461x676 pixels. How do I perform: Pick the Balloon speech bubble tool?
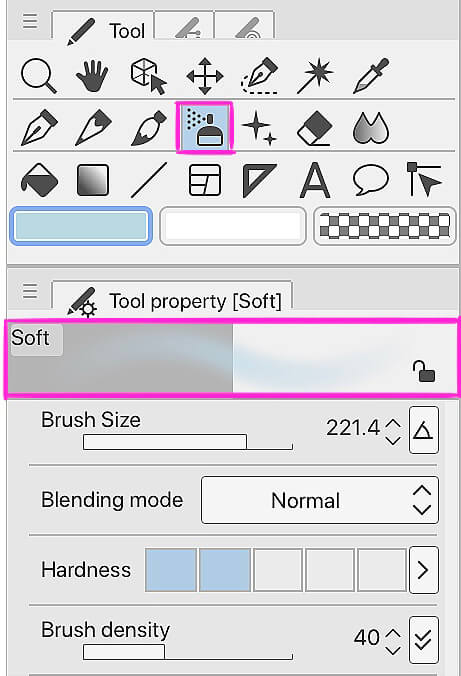(x=370, y=179)
